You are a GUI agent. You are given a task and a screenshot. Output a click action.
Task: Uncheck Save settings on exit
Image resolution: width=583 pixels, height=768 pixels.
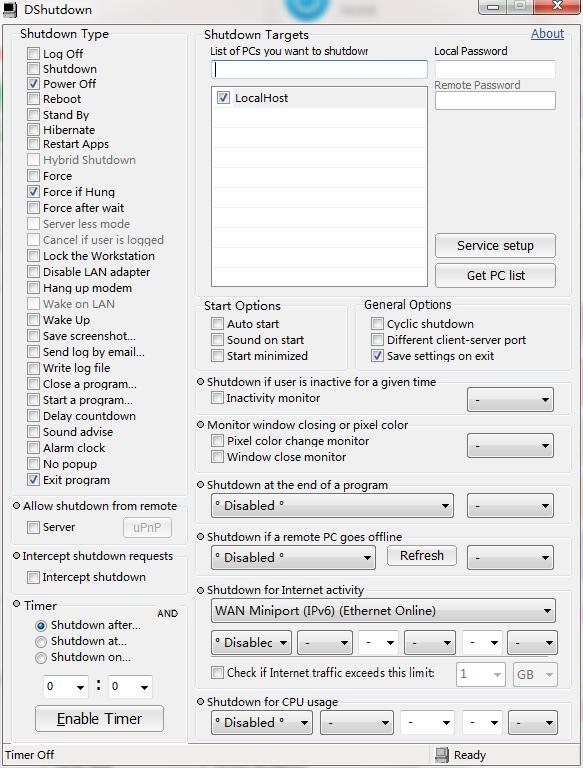click(377, 356)
